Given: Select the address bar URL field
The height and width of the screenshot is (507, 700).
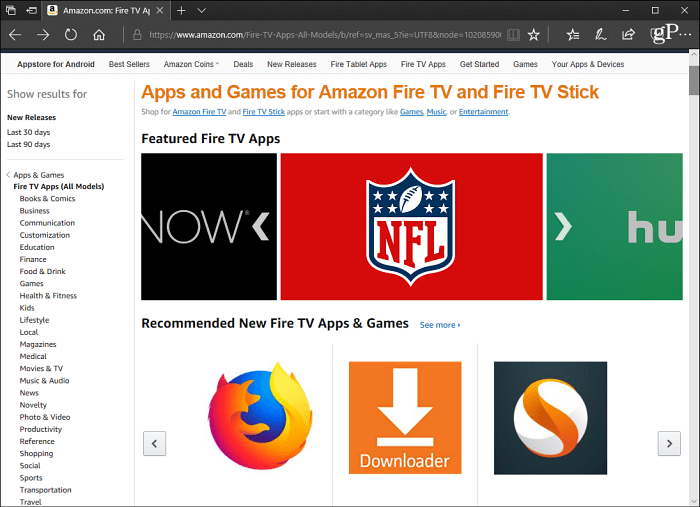Looking at the screenshot, I should pos(325,35).
